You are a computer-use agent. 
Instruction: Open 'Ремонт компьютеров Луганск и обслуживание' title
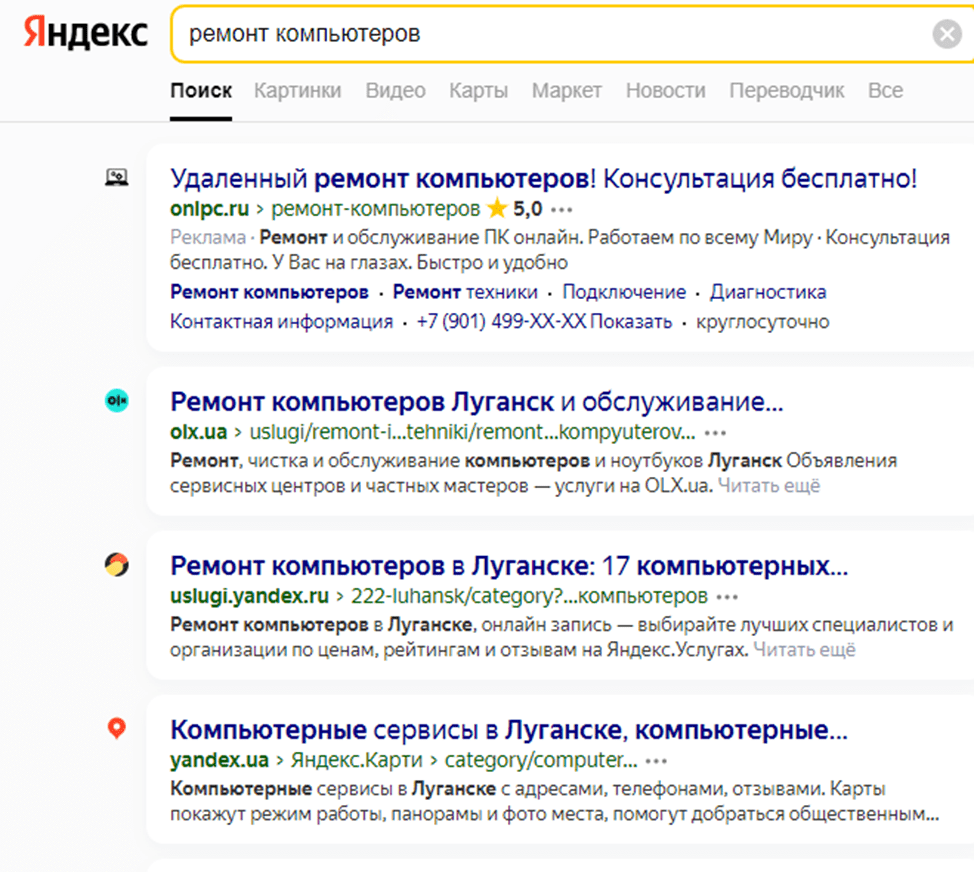click(x=477, y=402)
